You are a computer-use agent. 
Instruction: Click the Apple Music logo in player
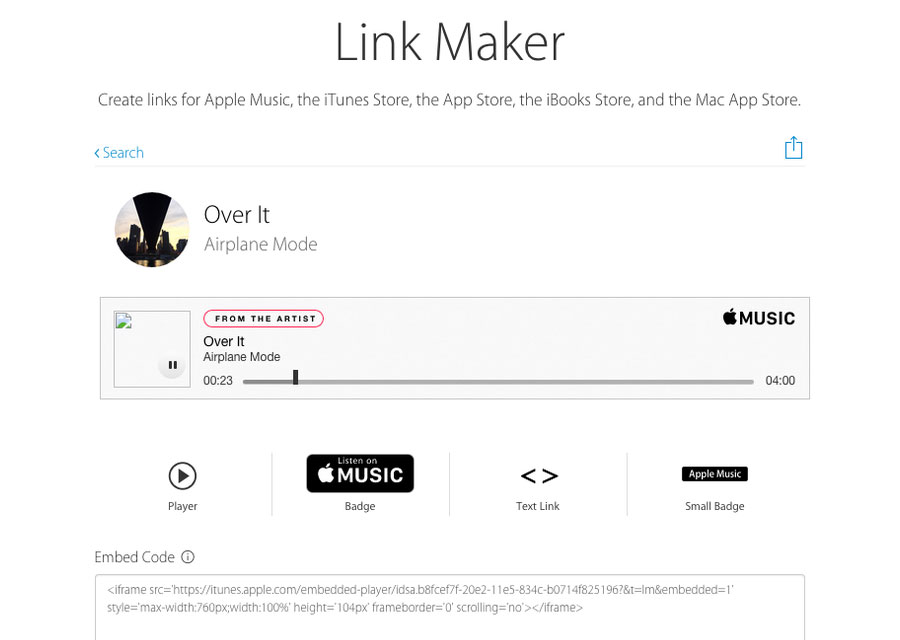coord(759,317)
